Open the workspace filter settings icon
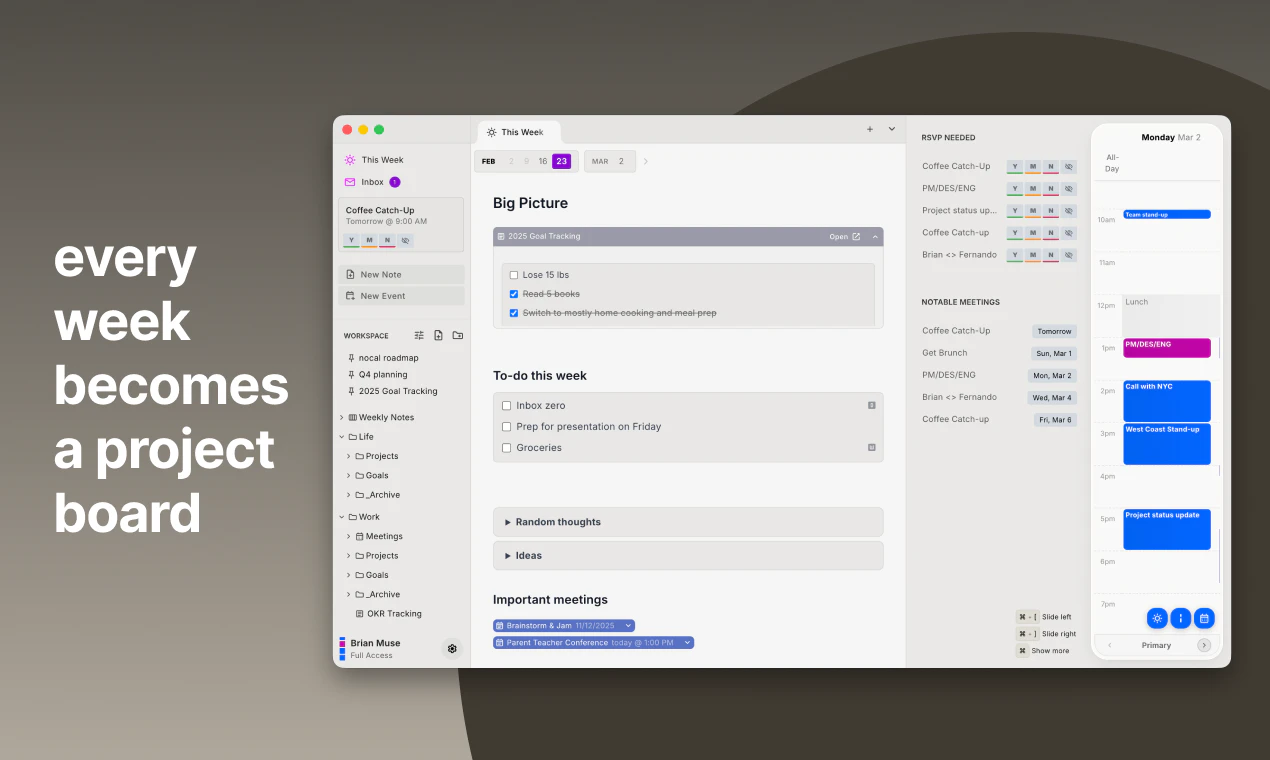The height and width of the screenshot is (760, 1270). [419, 335]
